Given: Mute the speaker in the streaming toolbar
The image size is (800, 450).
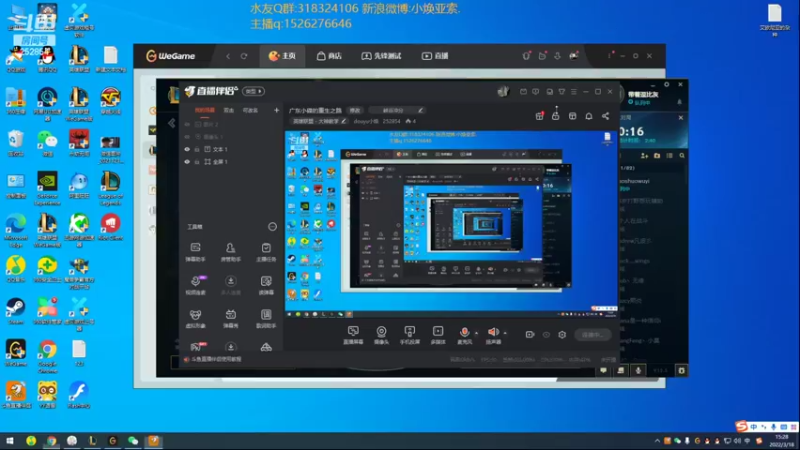Looking at the screenshot, I should pyautogui.click(x=492, y=332).
